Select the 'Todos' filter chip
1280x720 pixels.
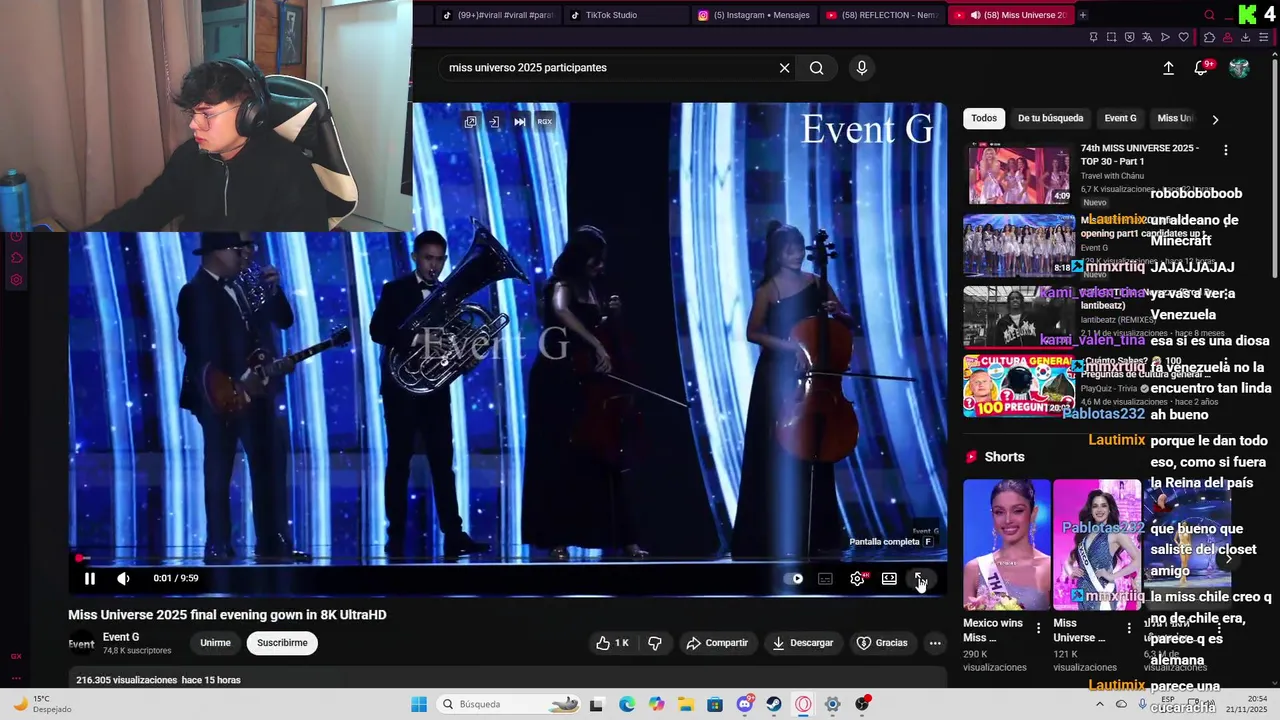click(984, 118)
